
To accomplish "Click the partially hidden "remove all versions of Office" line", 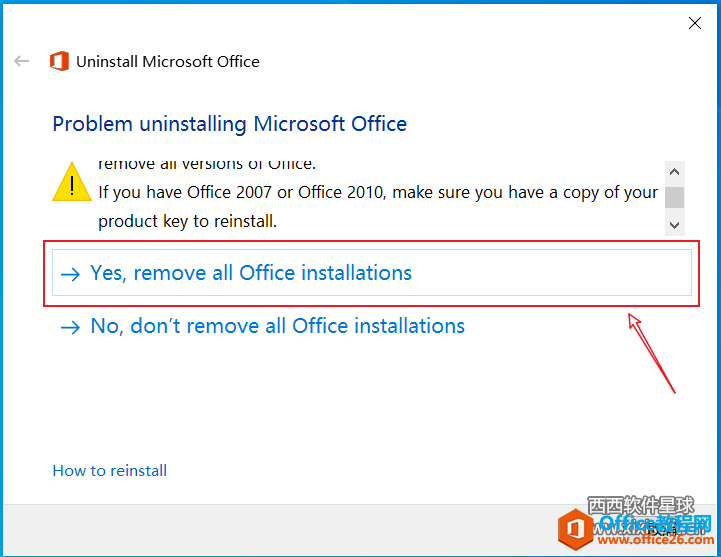I will (206, 163).
